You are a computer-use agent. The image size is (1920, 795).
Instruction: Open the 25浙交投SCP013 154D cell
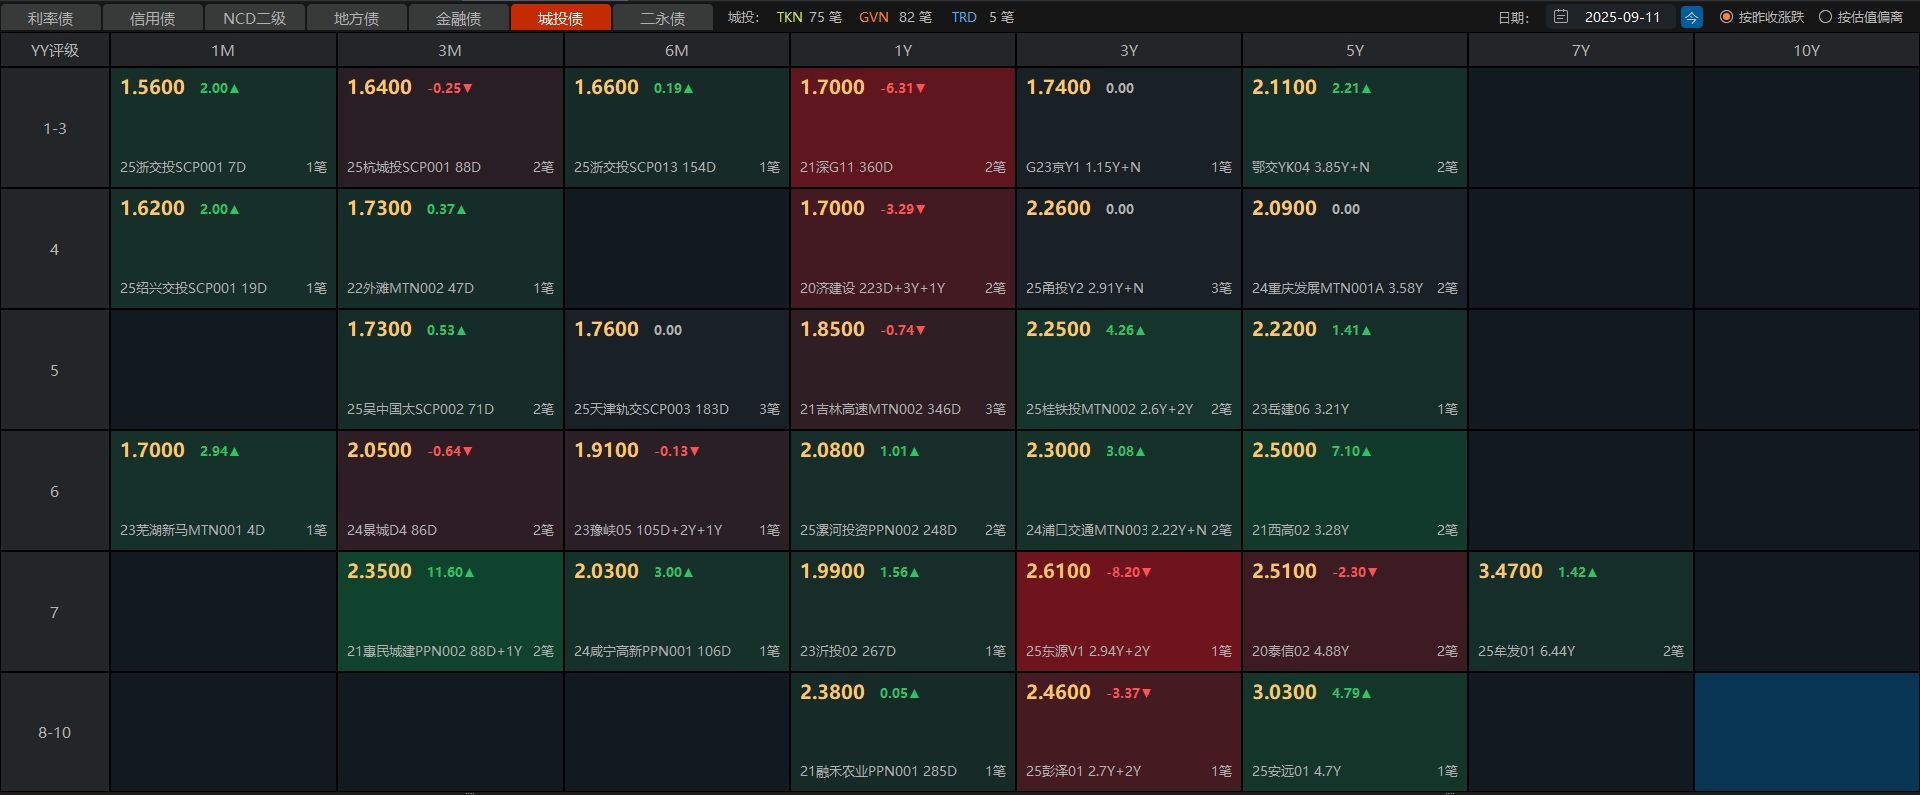tap(677, 128)
